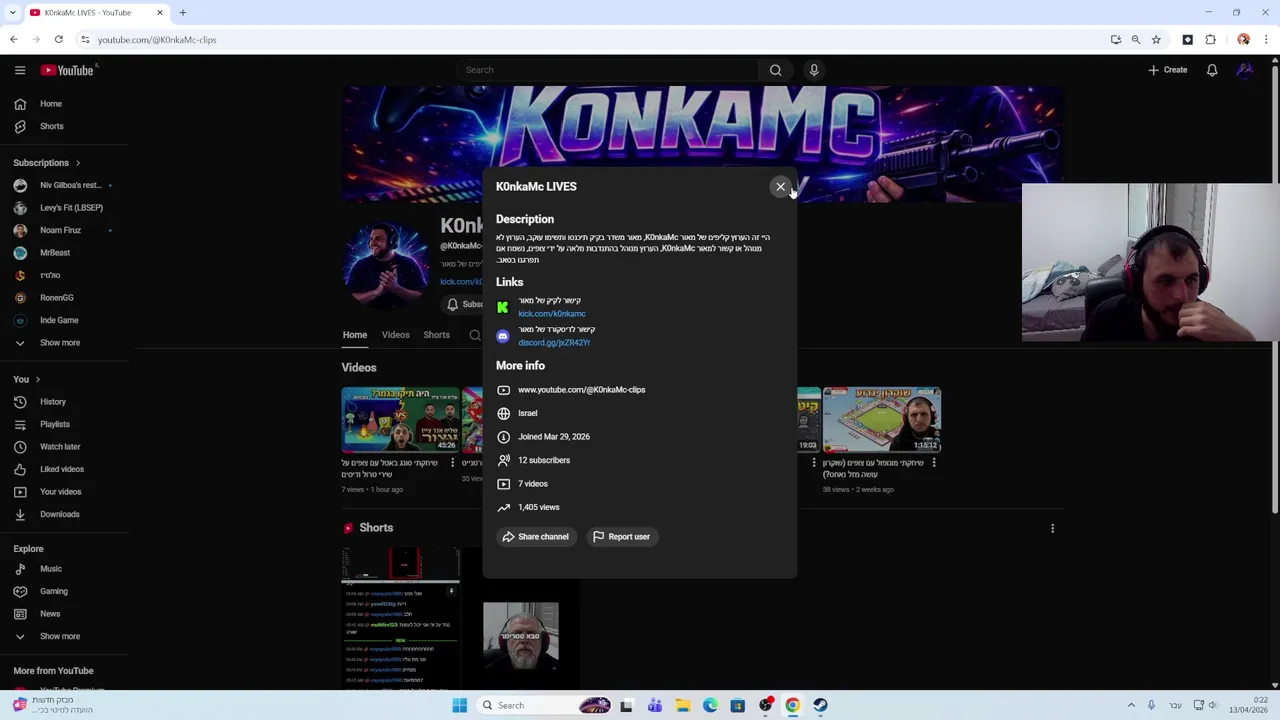The image size is (1280, 720).
Task: Open News in Explore
Action: [64, 614]
